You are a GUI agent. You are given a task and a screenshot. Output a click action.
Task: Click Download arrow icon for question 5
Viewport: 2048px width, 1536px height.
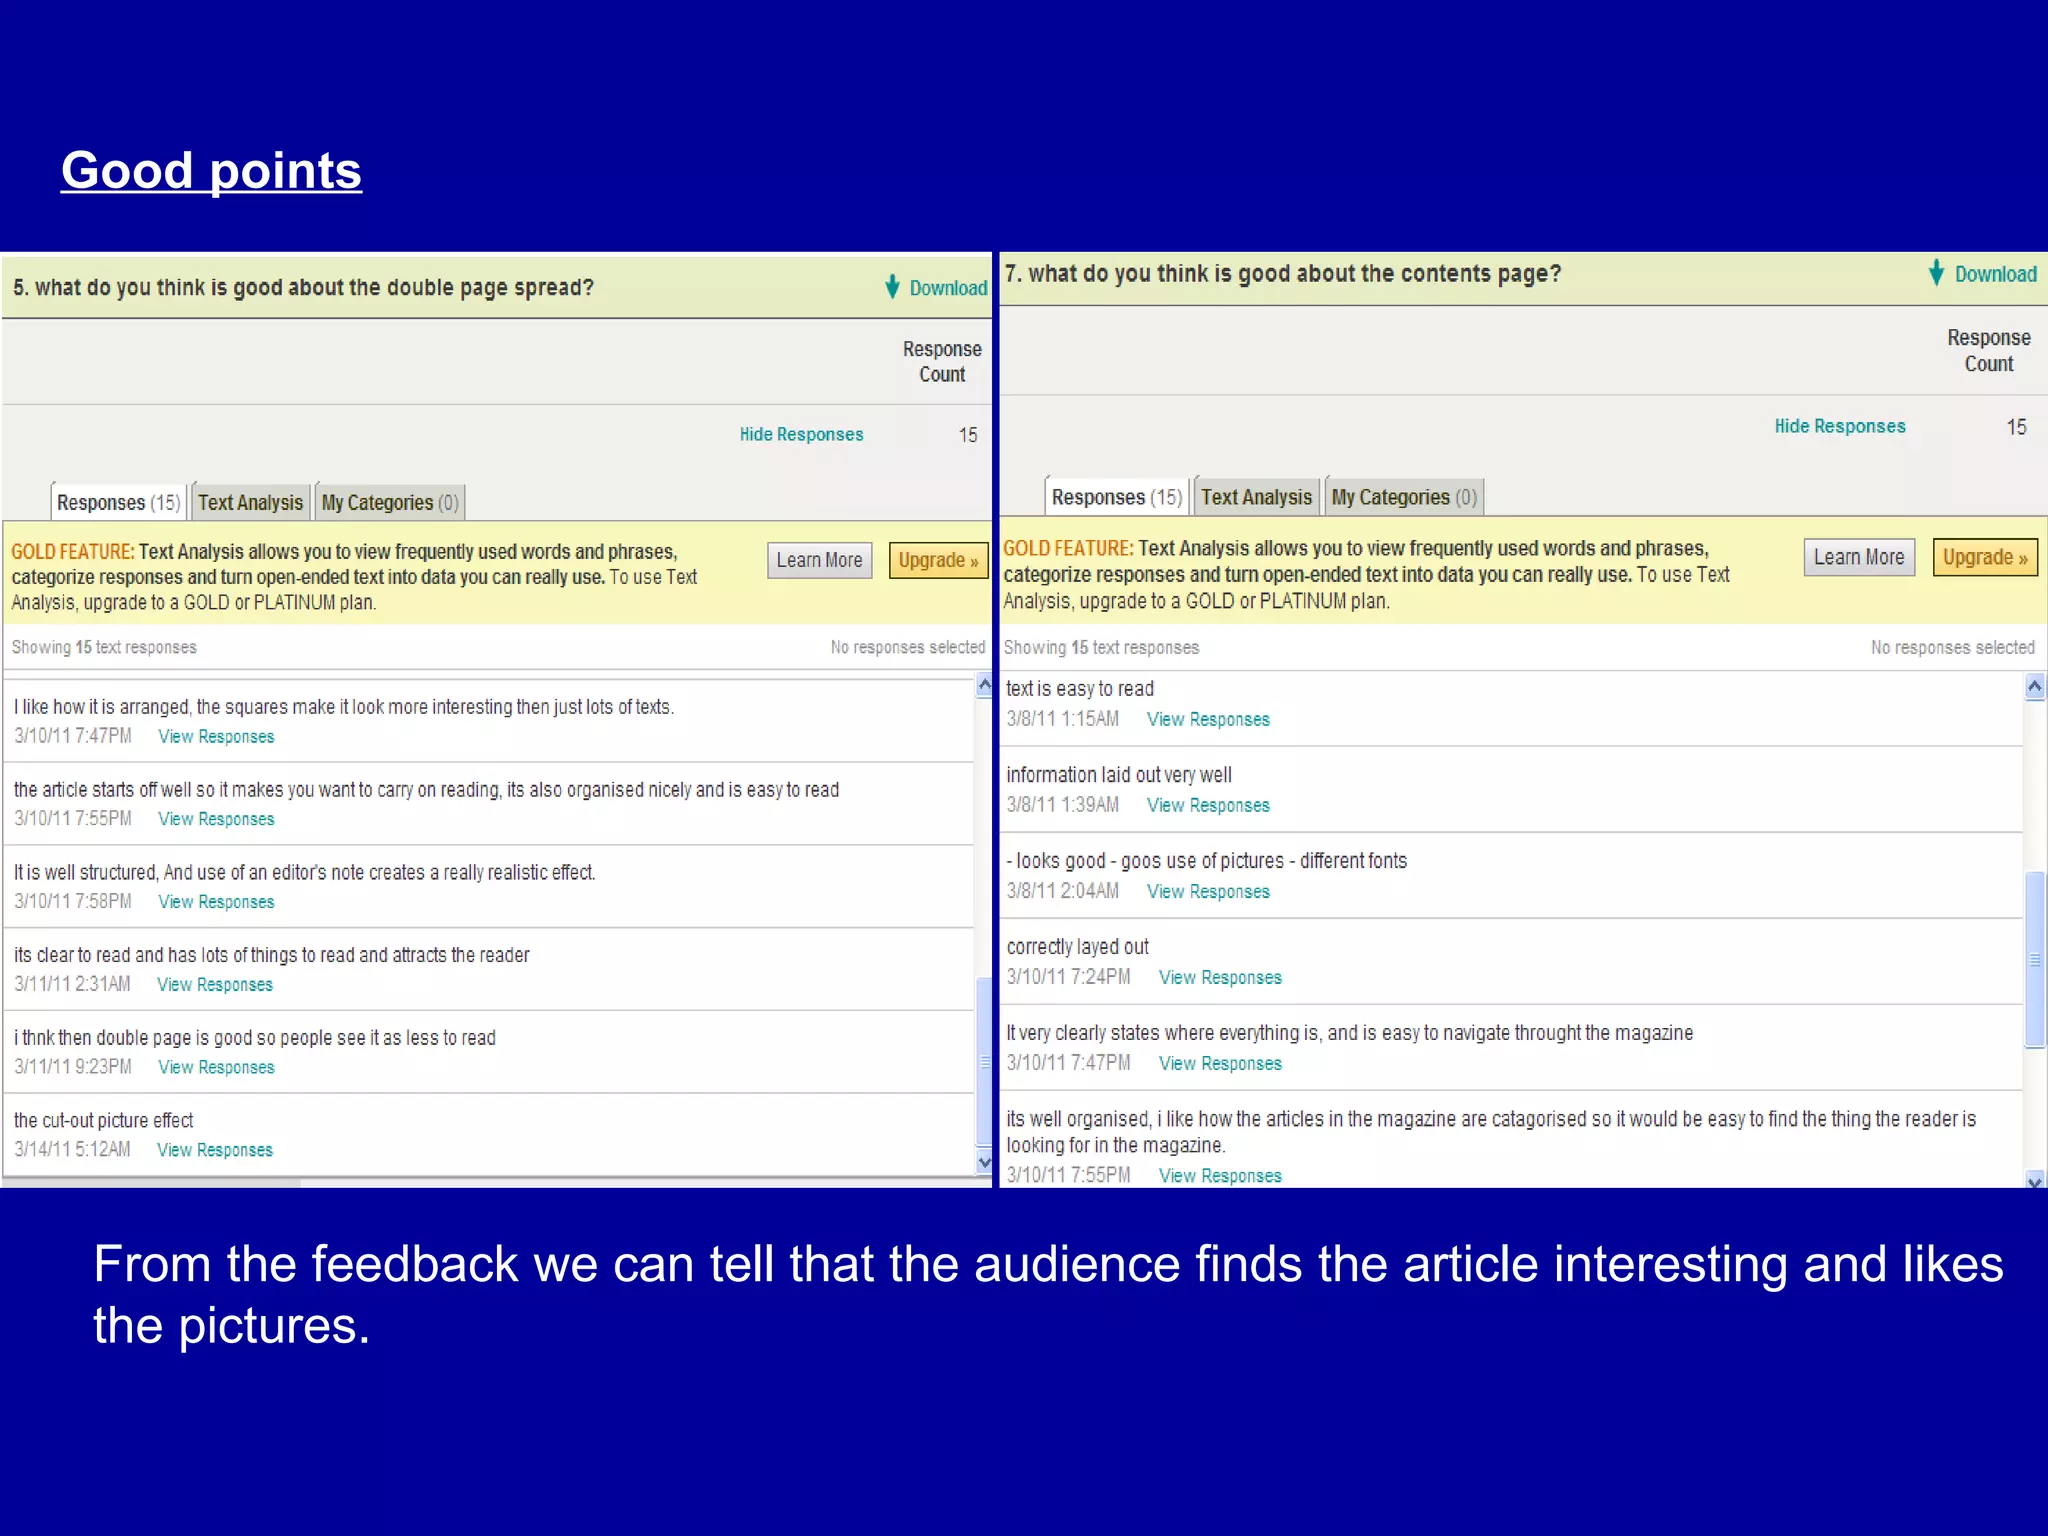coord(893,287)
